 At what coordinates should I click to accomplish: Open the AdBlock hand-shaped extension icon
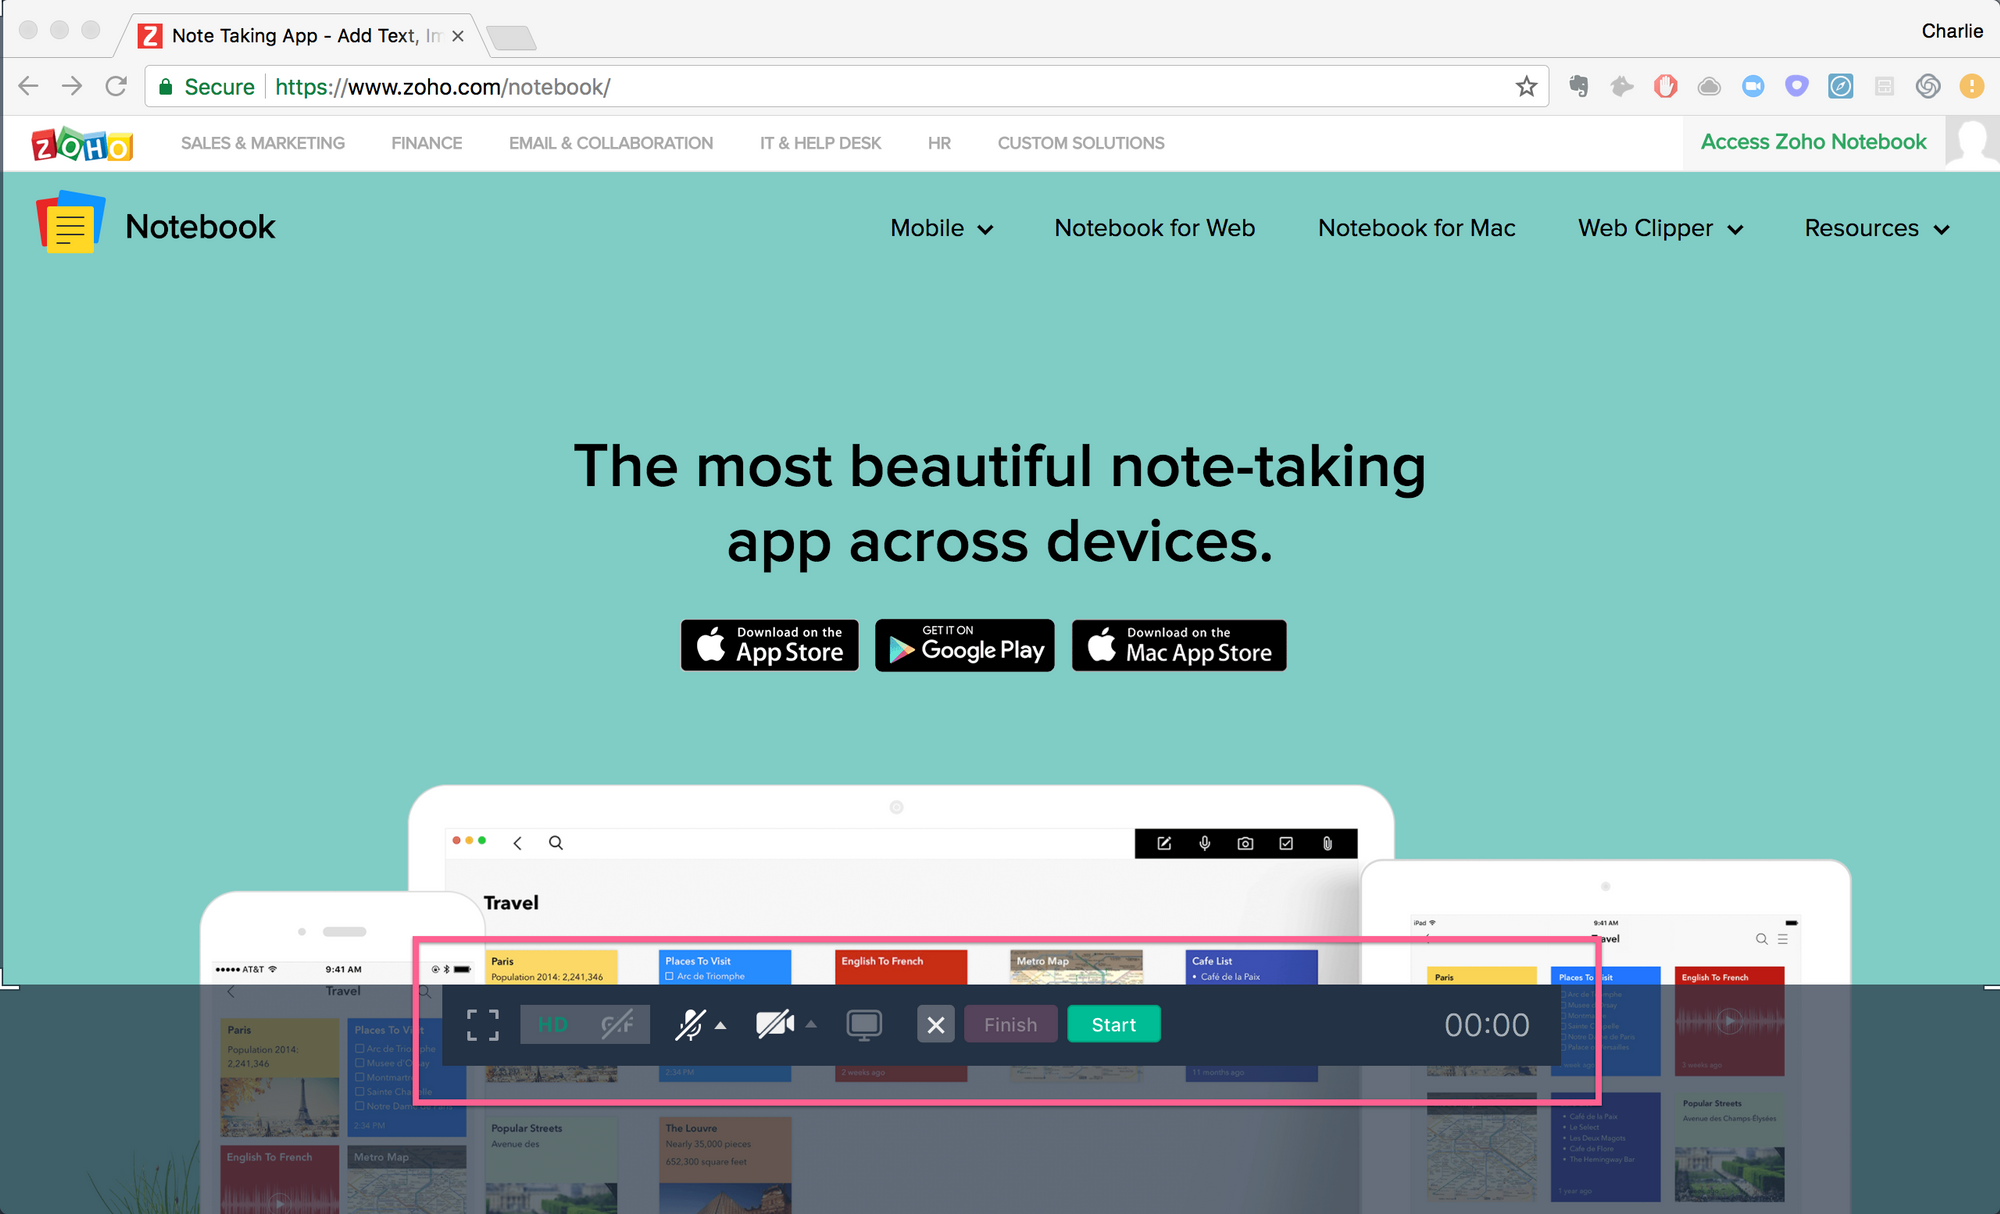pos(1665,87)
